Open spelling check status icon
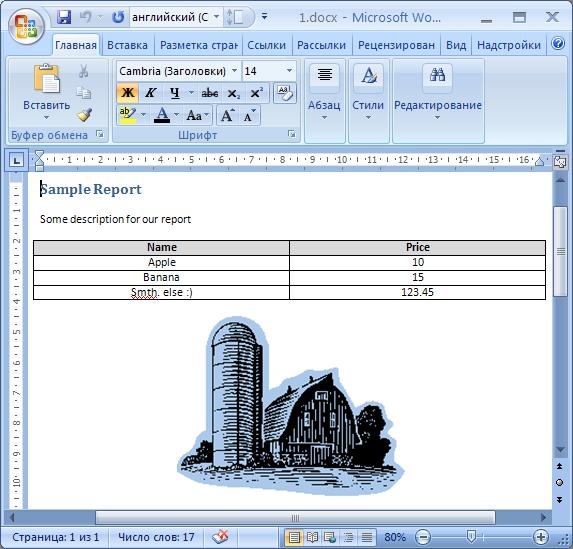Screen dimensions: 573x549 point(221,537)
